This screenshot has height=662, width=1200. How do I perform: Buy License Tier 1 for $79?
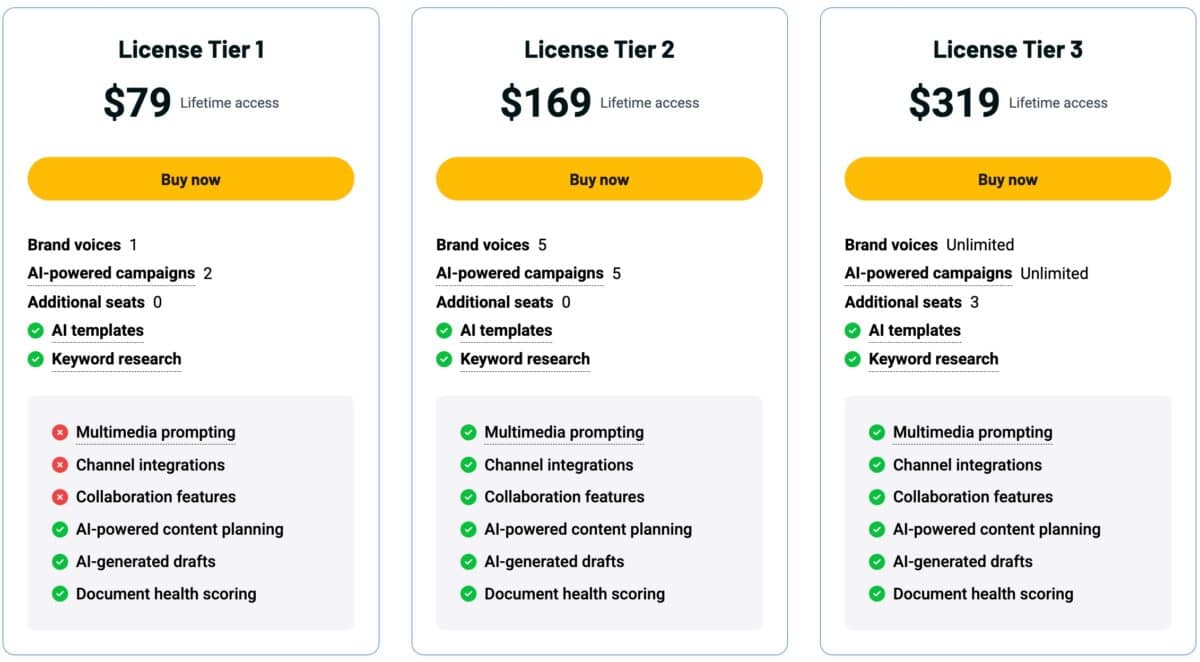point(190,179)
